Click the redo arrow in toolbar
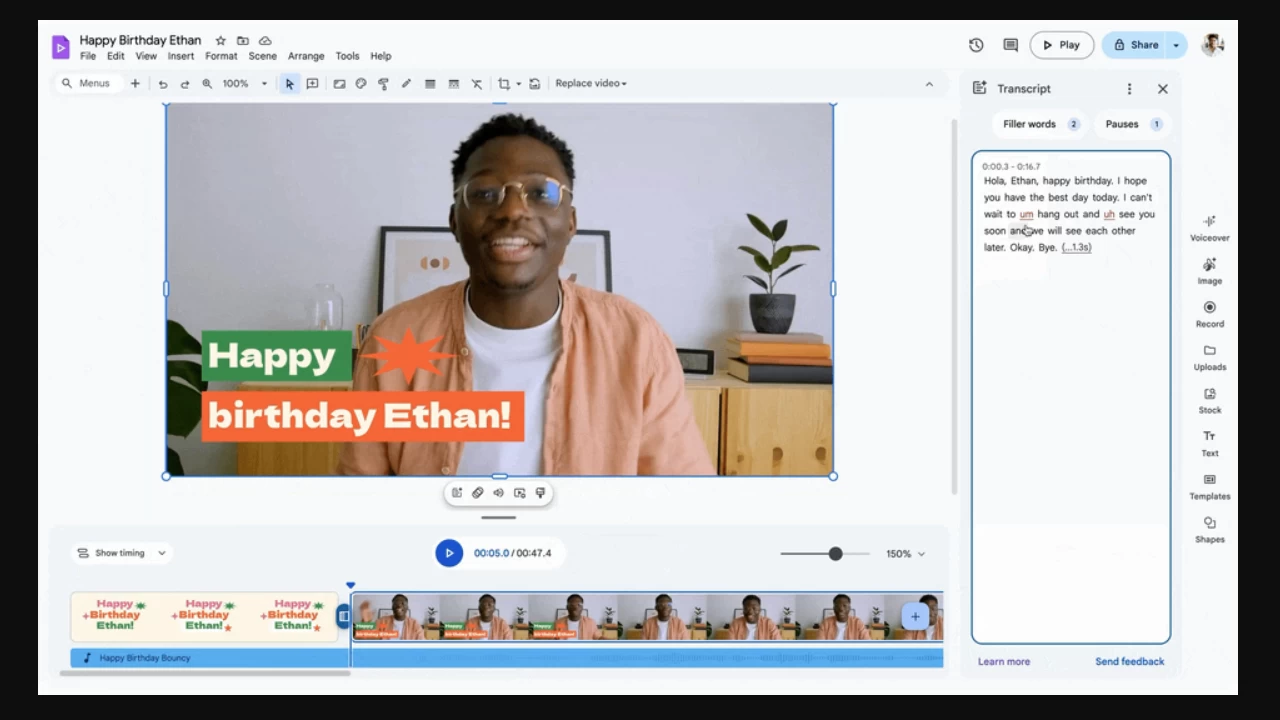 (x=185, y=84)
